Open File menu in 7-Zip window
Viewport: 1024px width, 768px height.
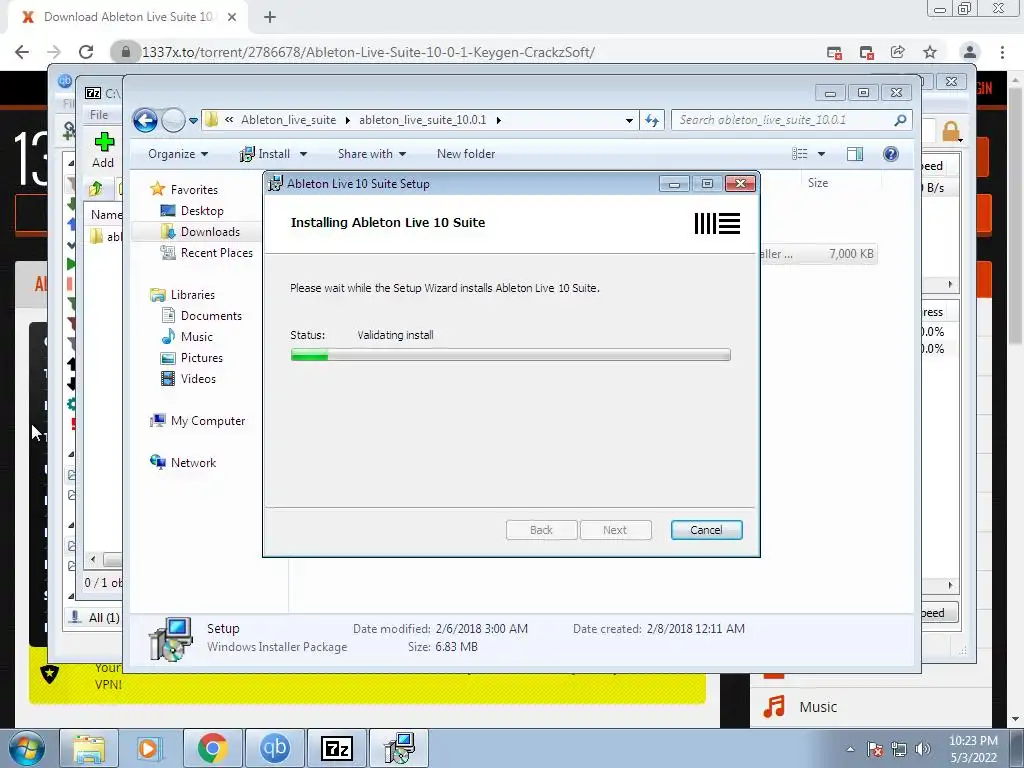click(99, 115)
